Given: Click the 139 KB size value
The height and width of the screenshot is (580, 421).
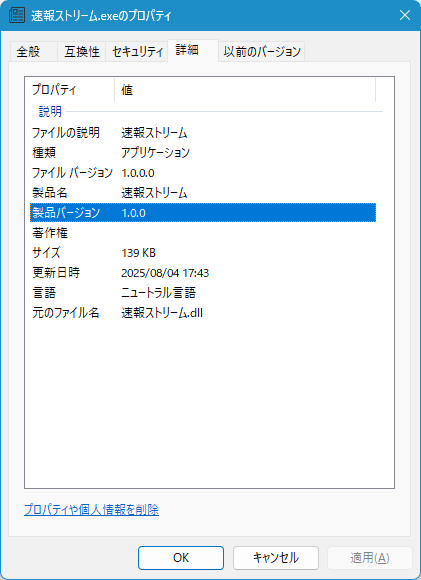Looking at the screenshot, I should 138,253.
